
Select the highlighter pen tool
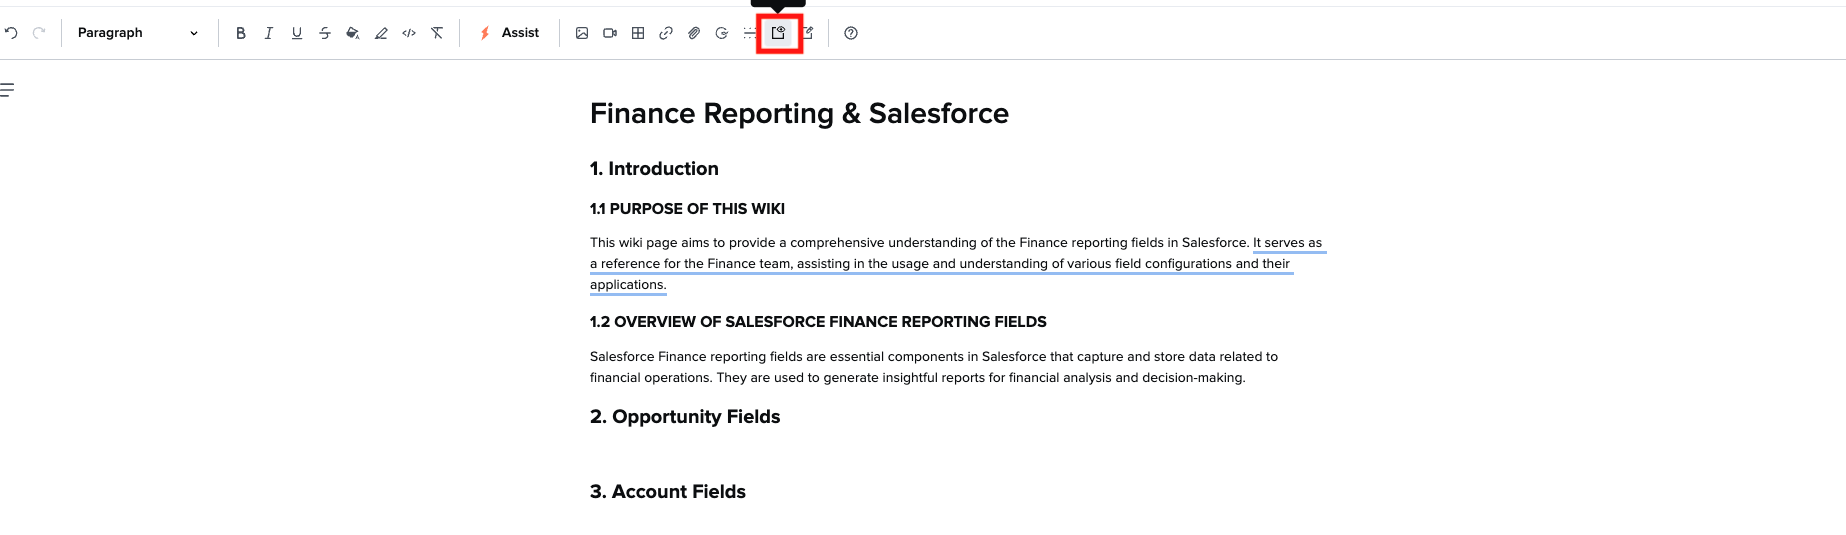click(x=381, y=33)
